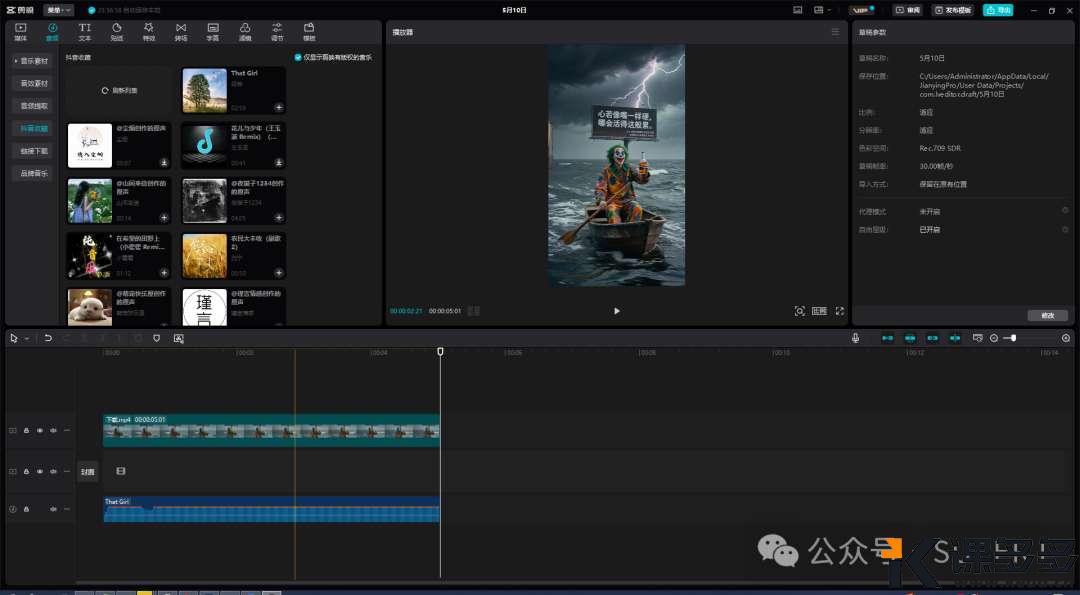Toggle visibility eye on the video track
Screen dimensions: 1080x595
coord(40,430)
